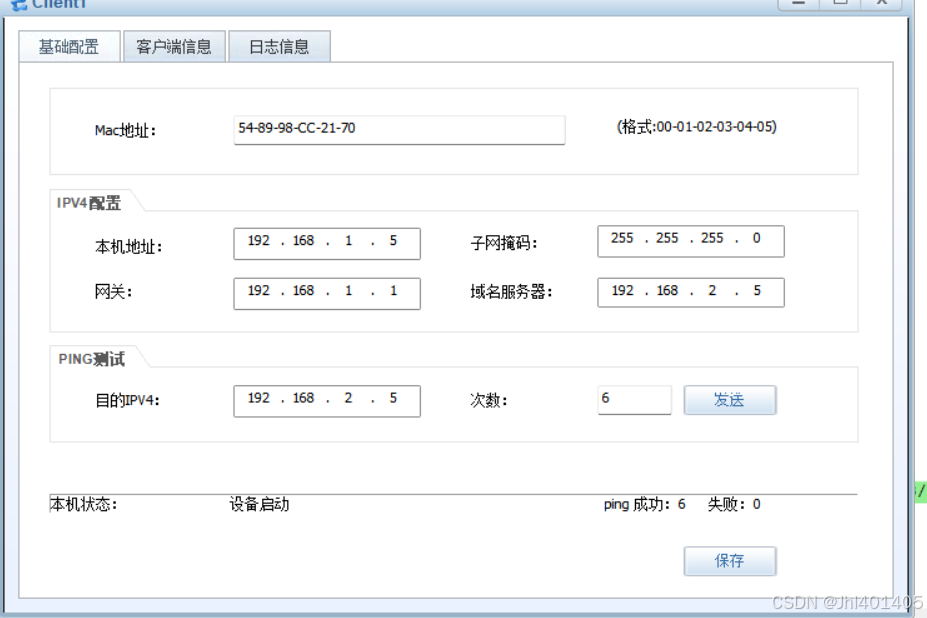This screenshot has width=927, height=618.
Task: Click the ping 成功: 6 status text
Action: pyautogui.click(x=644, y=504)
